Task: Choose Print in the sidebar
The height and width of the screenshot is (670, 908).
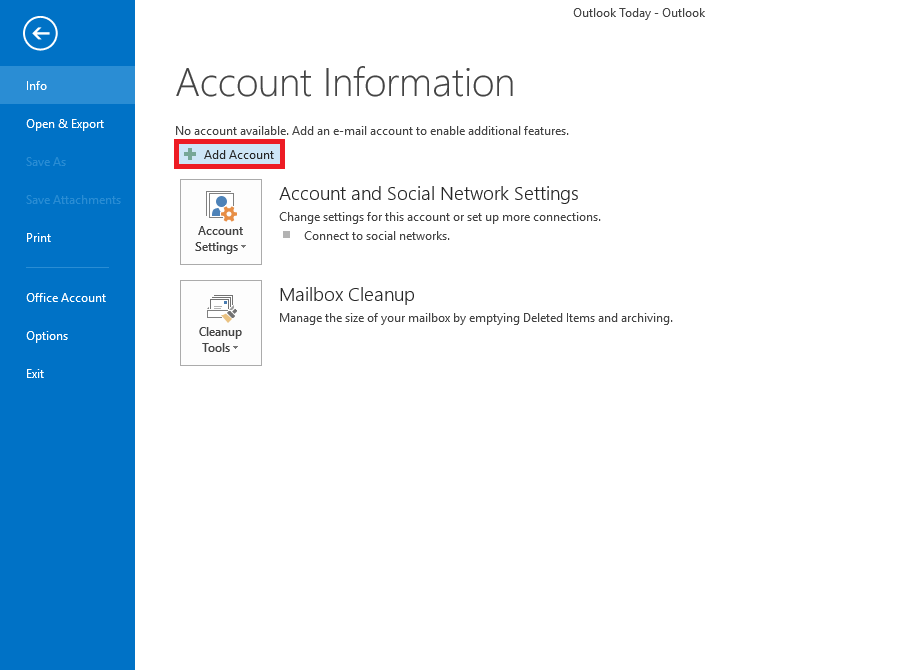Action: [67, 237]
